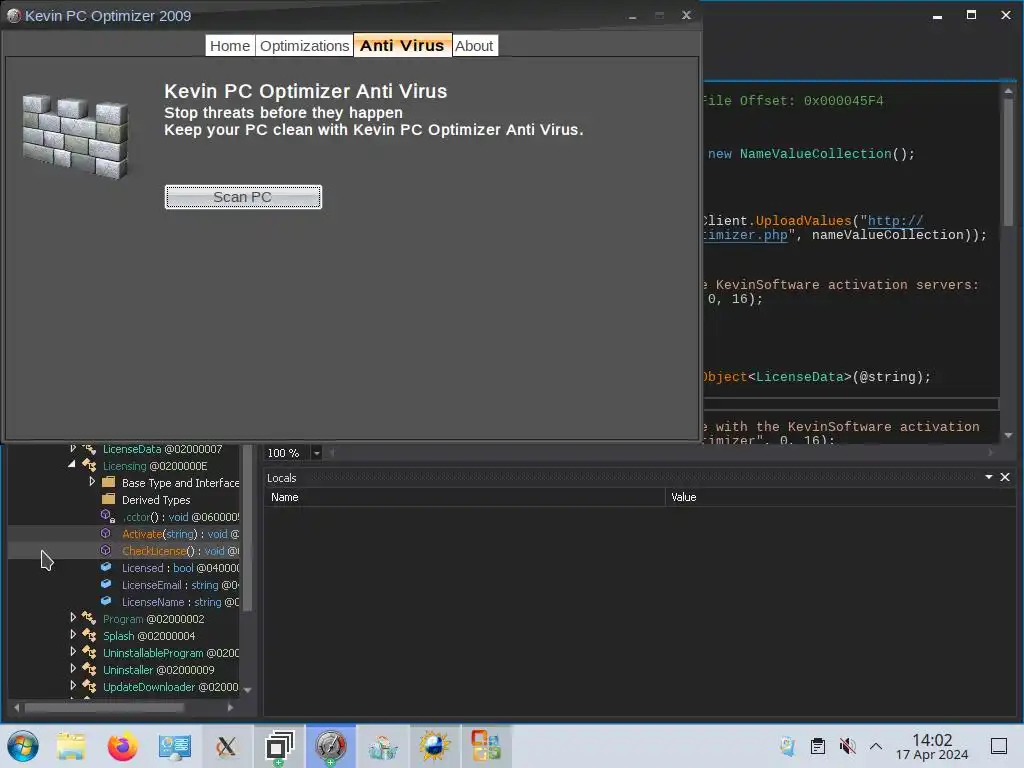This screenshot has width=1024, height=768.
Task: Switch to the stacked windows taskbar app
Action: pos(280,746)
